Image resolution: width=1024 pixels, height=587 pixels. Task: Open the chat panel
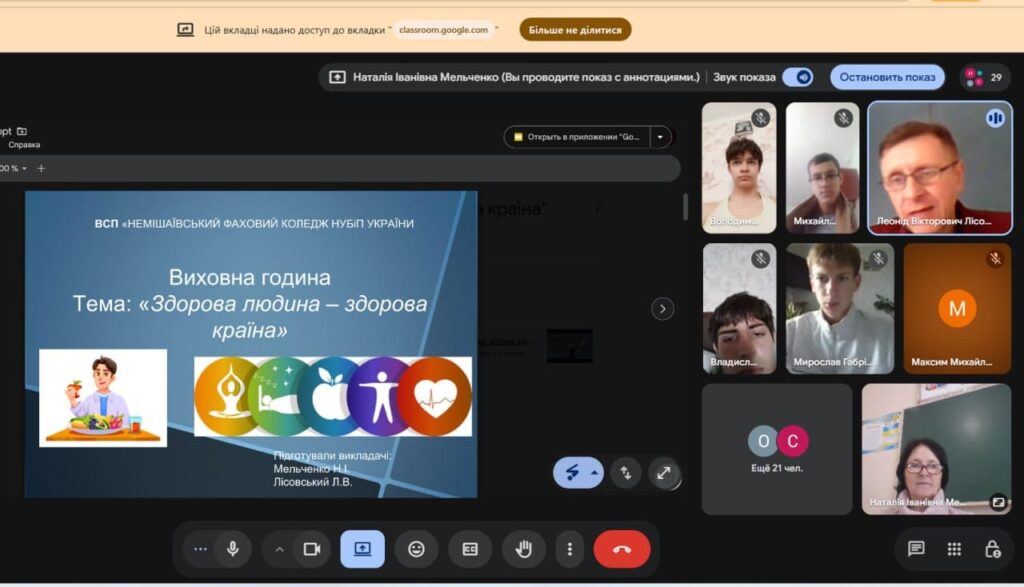pyautogui.click(x=916, y=549)
